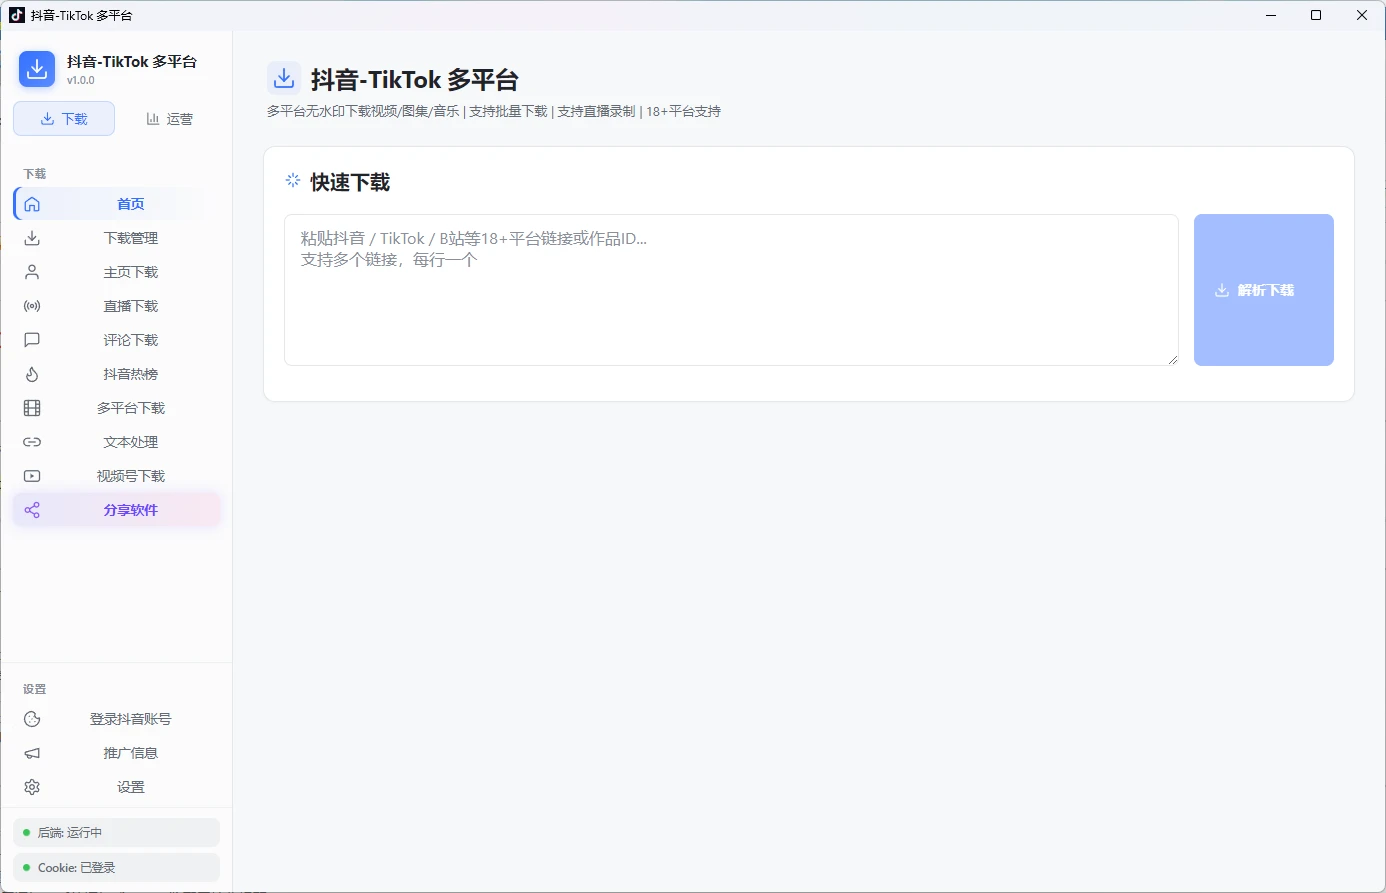
Task: Open the 文本处理 tool
Action: 116,442
